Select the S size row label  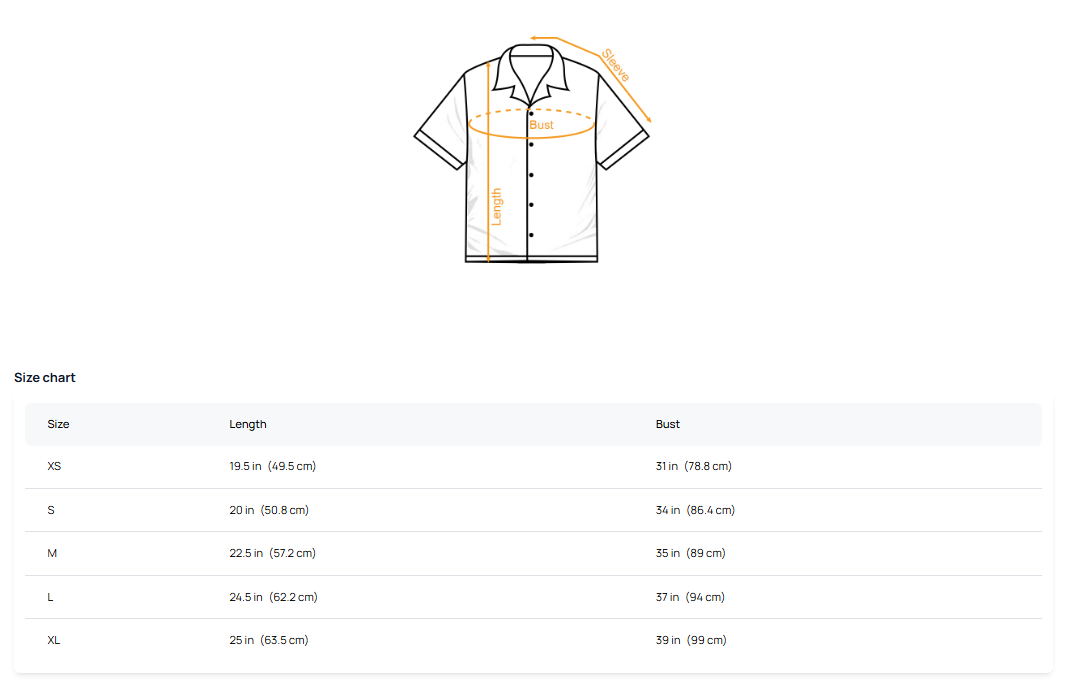(x=51, y=510)
